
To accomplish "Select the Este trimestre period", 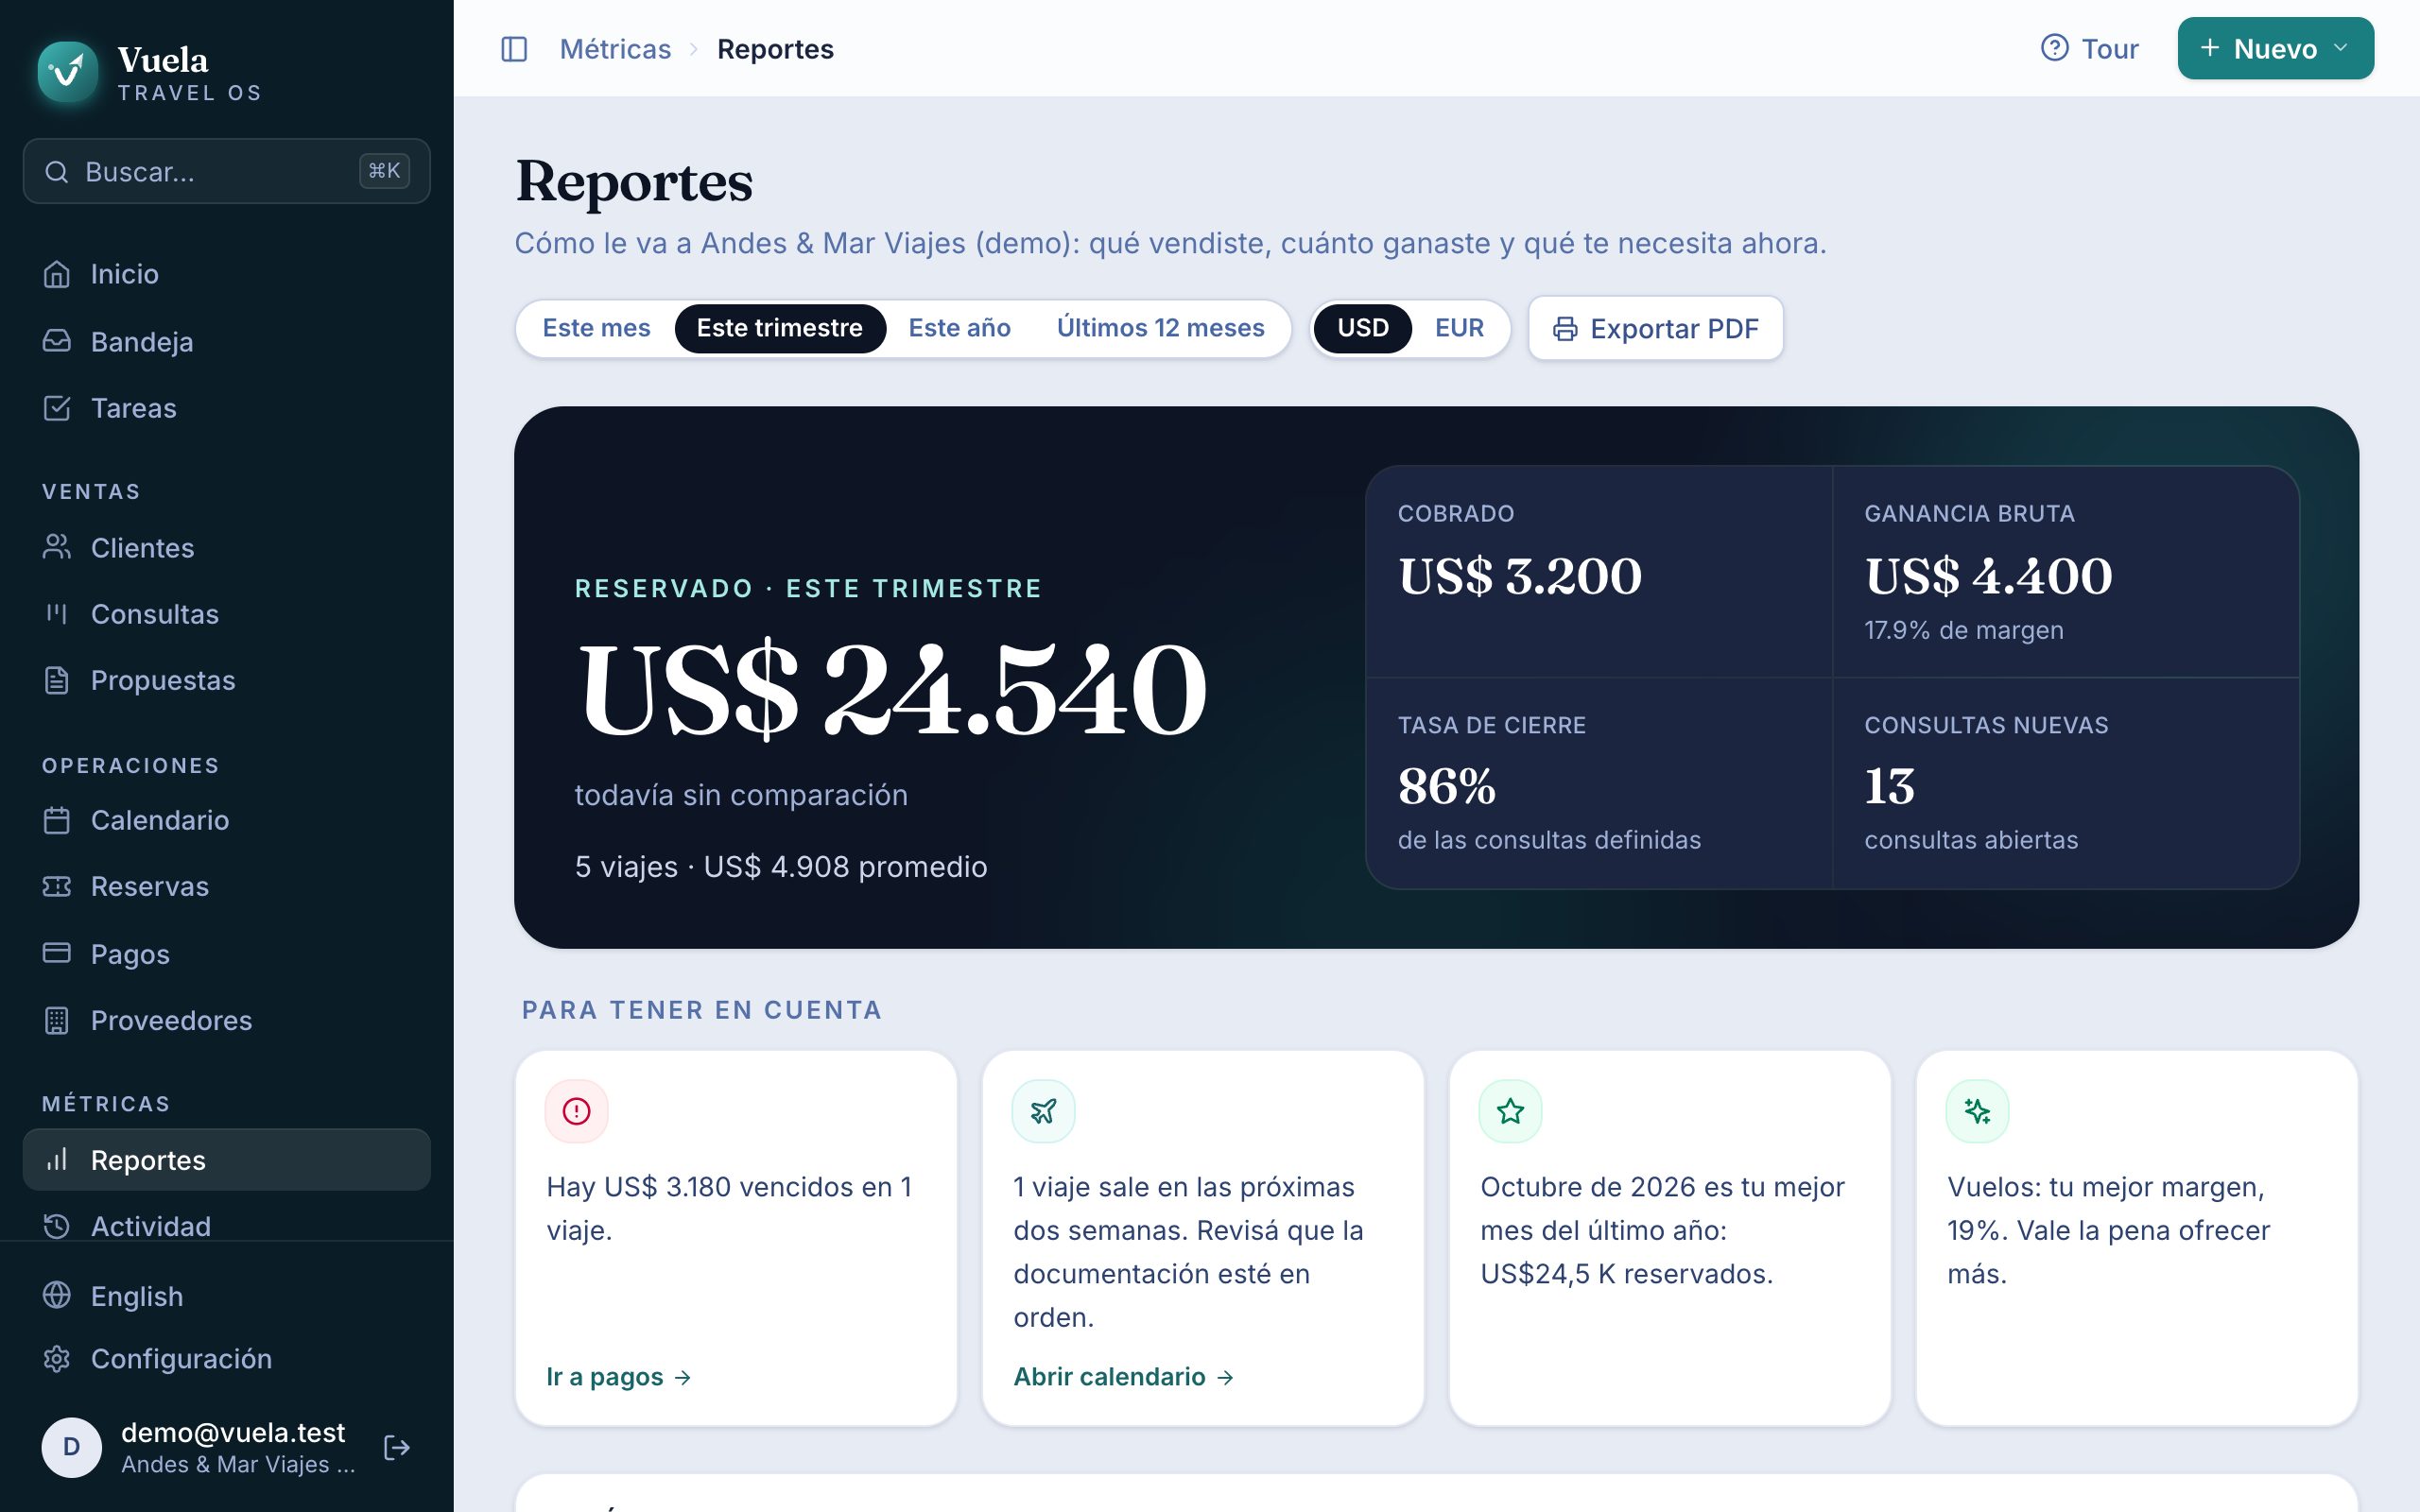I will tap(780, 328).
